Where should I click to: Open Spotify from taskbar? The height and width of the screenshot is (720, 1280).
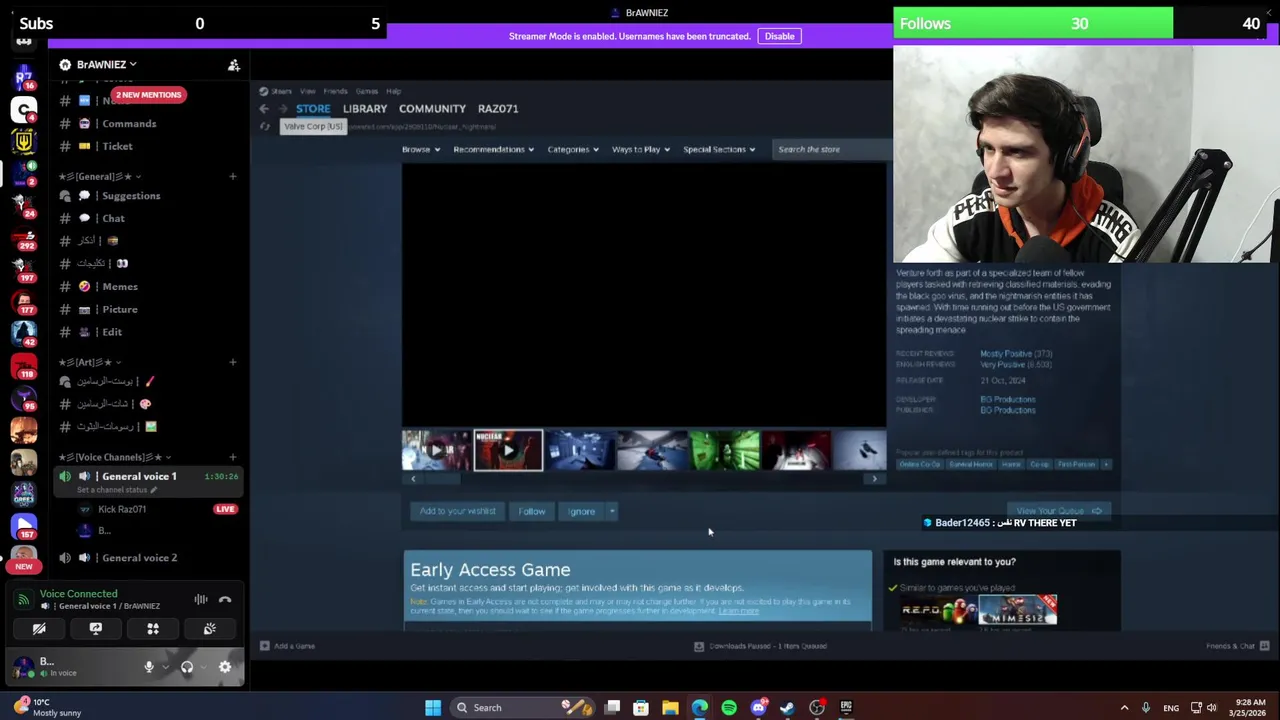pyautogui.click(x=729, y=708)
